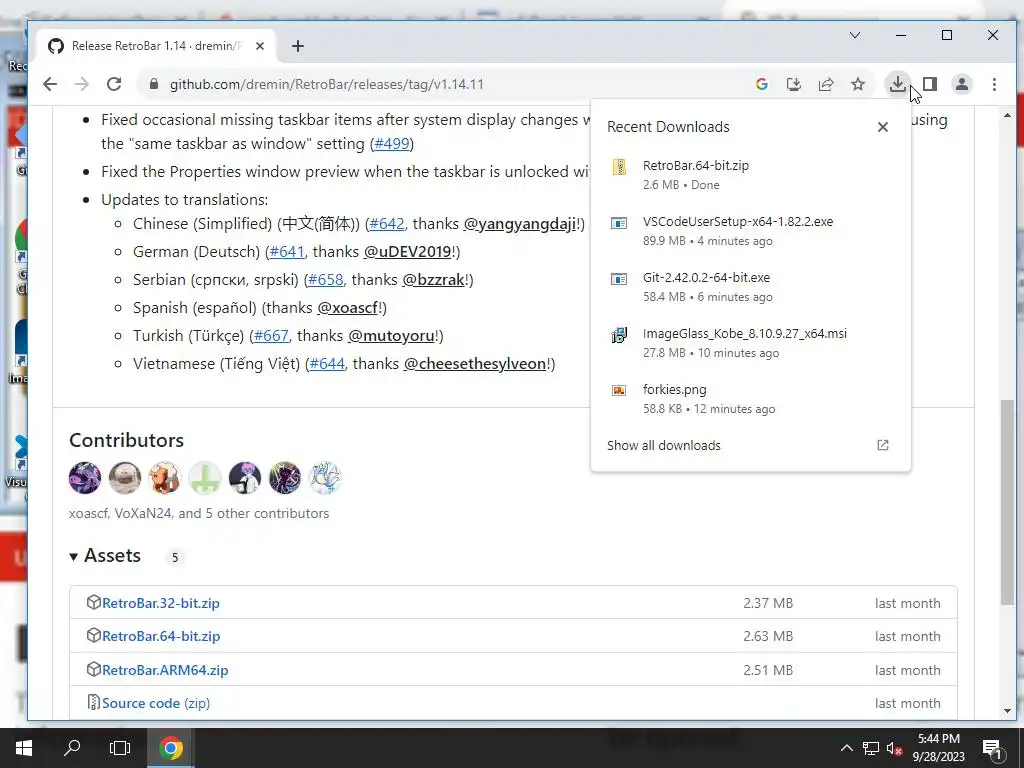
Task: Open the Windows Start menu
Action: 24,748
